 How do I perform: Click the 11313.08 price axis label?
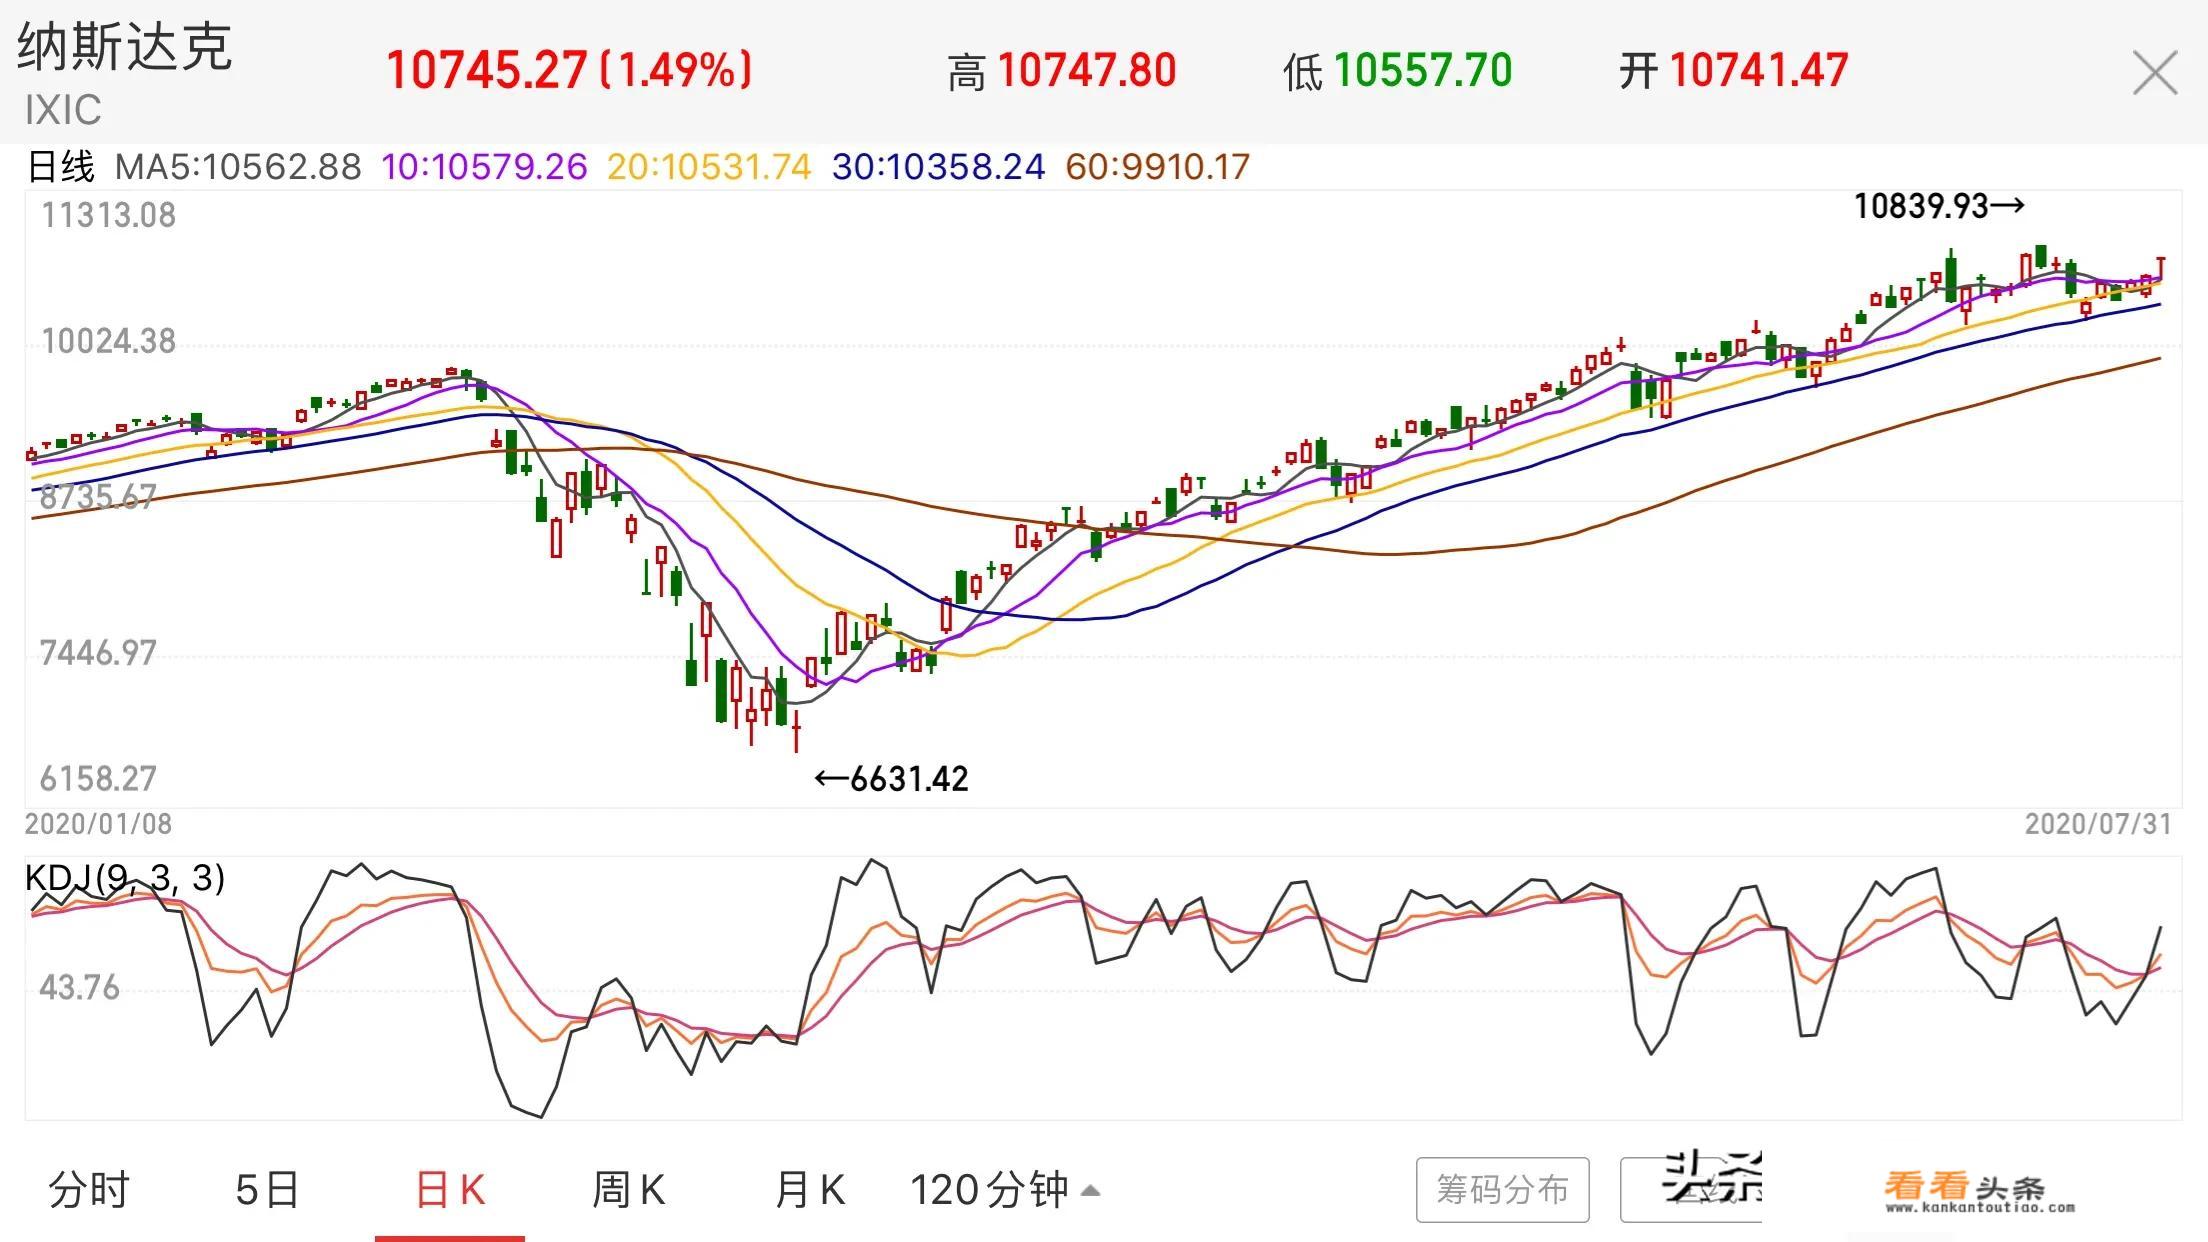tap(108, 215)
